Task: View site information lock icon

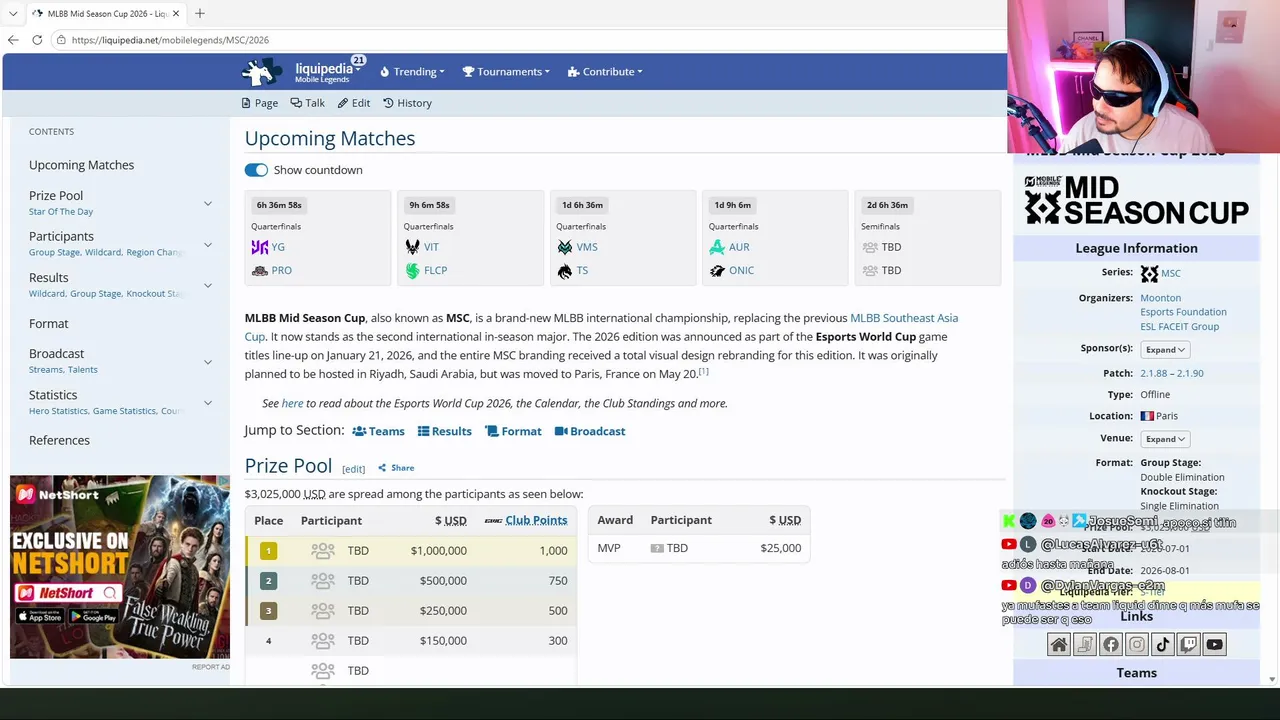Action: pyautogui.click(x=61, y=40)
